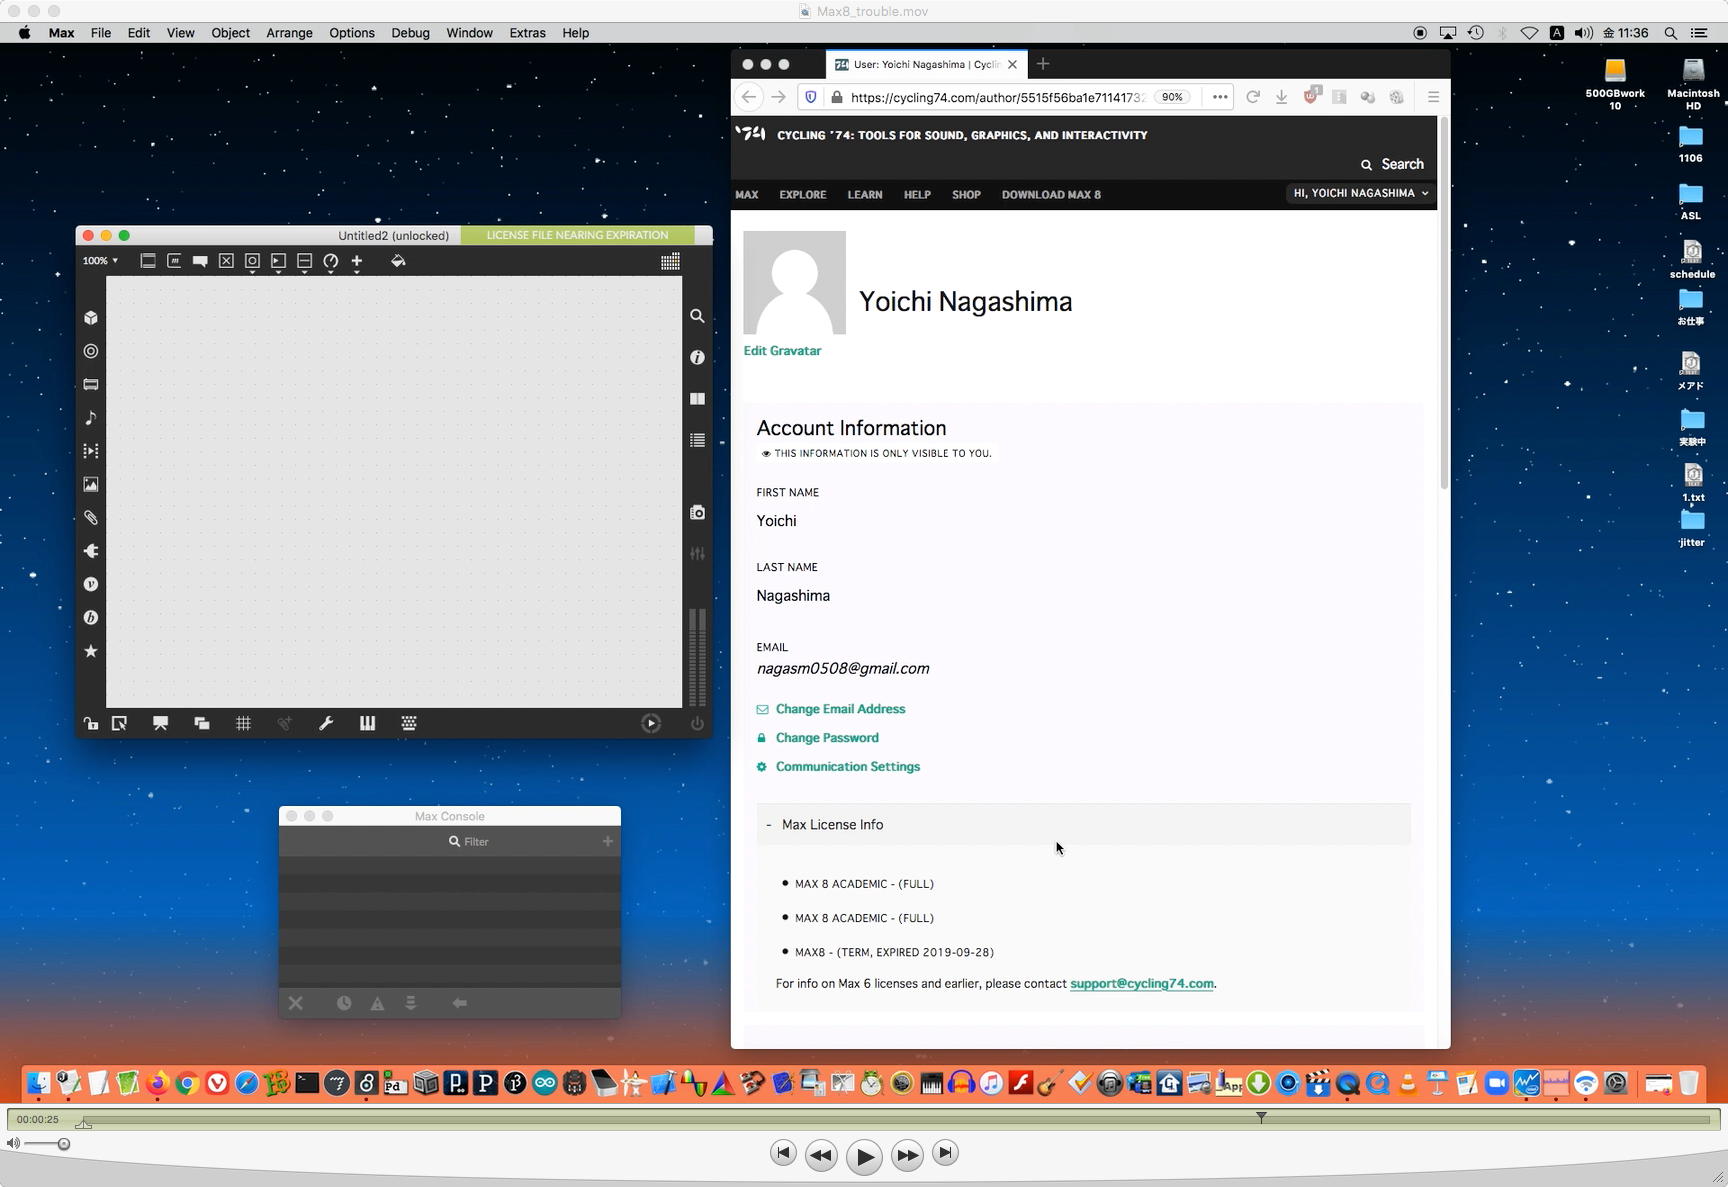Open the Plug-ins icon in Max left sidebar
This screenshot has width=1728, height=1187.
[x=91, y=551]
